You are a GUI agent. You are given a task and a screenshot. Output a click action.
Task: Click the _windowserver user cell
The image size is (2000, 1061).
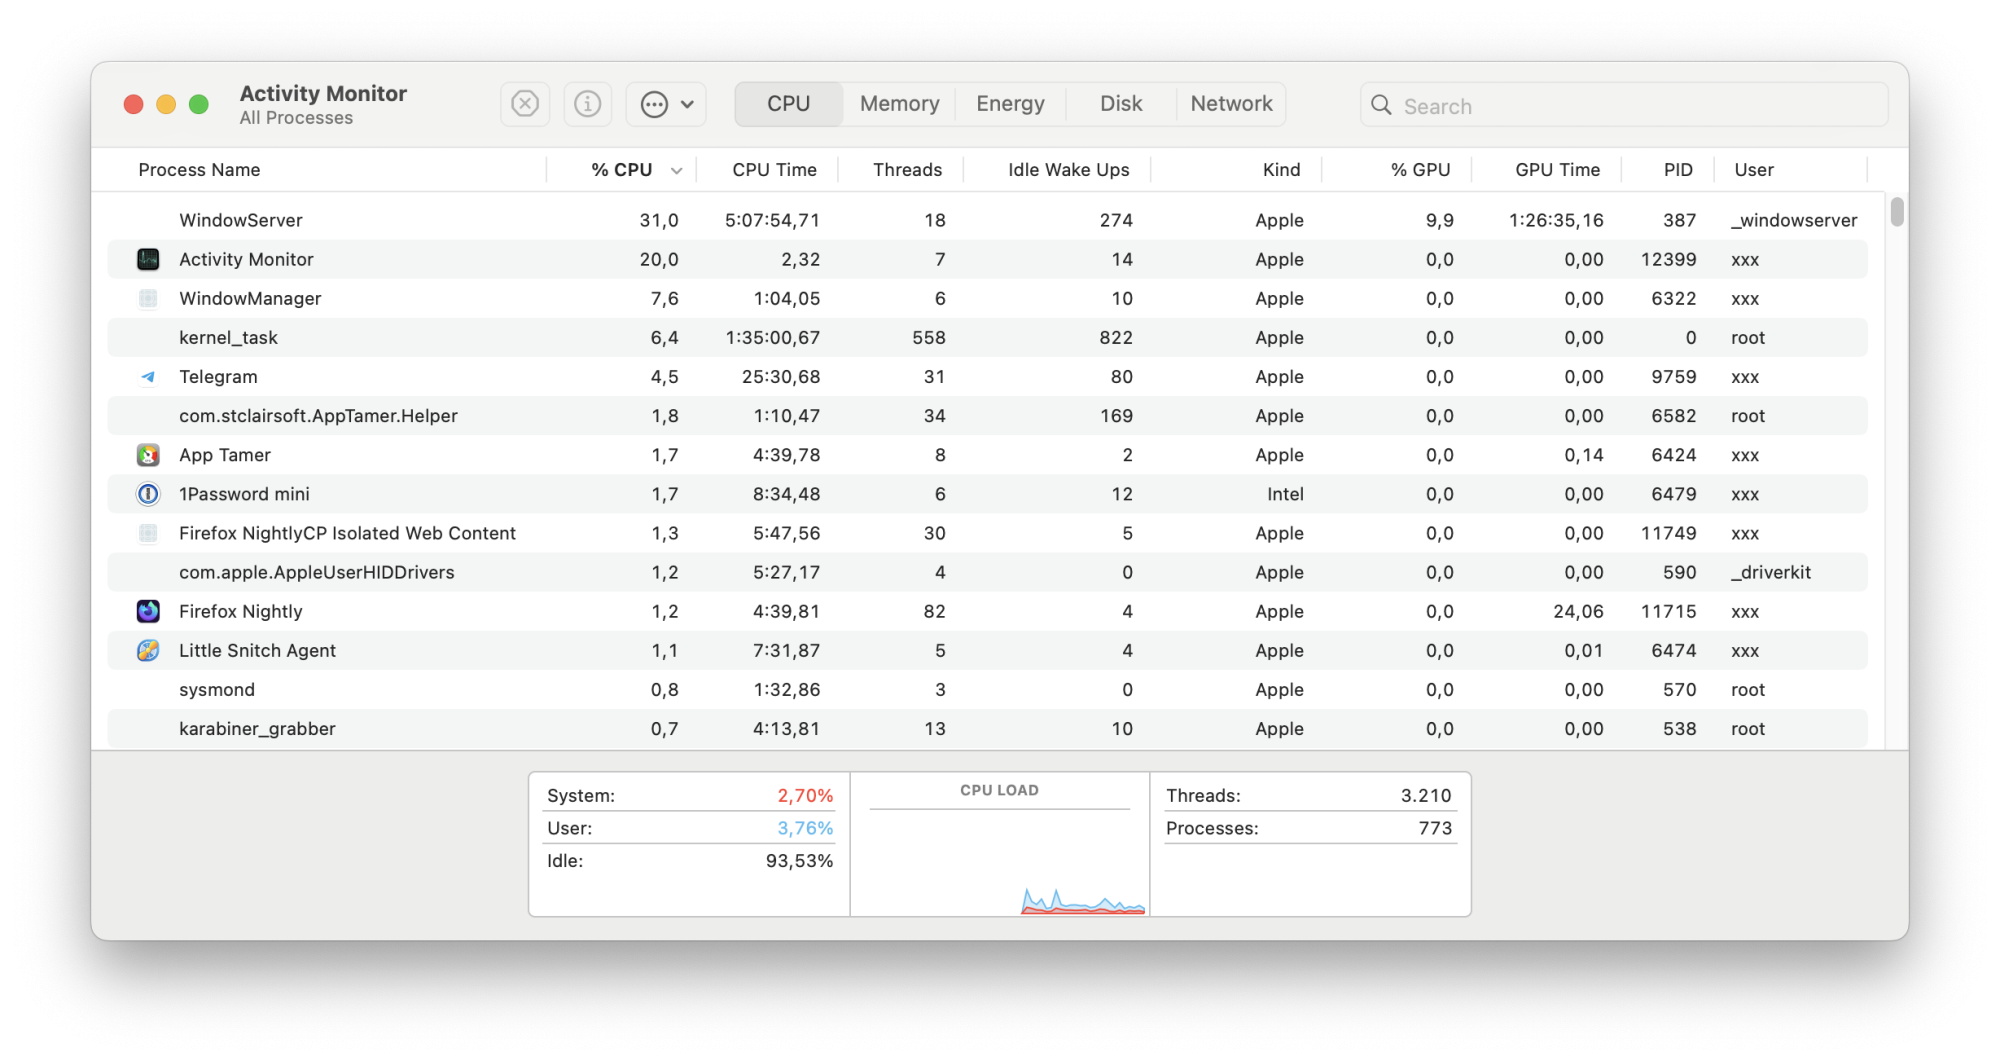coord(1794,220)
